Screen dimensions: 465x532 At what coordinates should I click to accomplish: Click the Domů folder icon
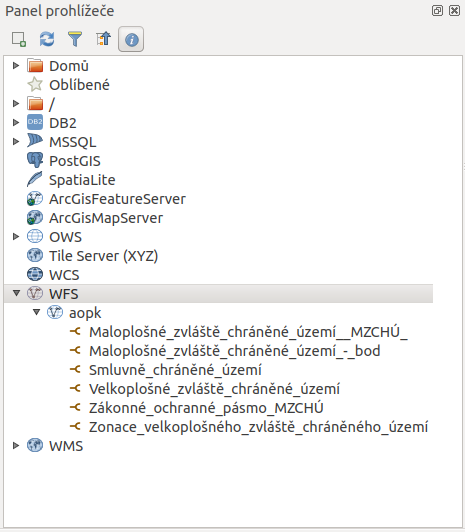point(35,65)
